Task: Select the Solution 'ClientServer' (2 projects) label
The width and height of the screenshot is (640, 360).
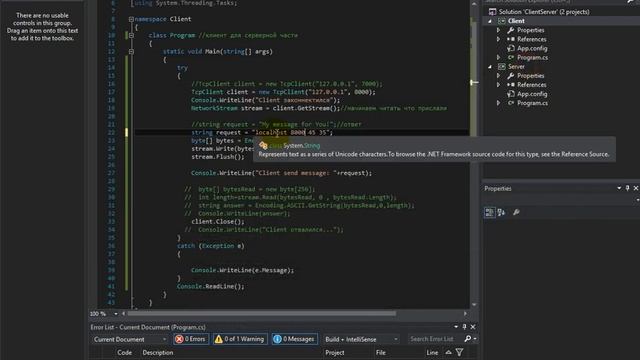Action: [x=544, y=12]
